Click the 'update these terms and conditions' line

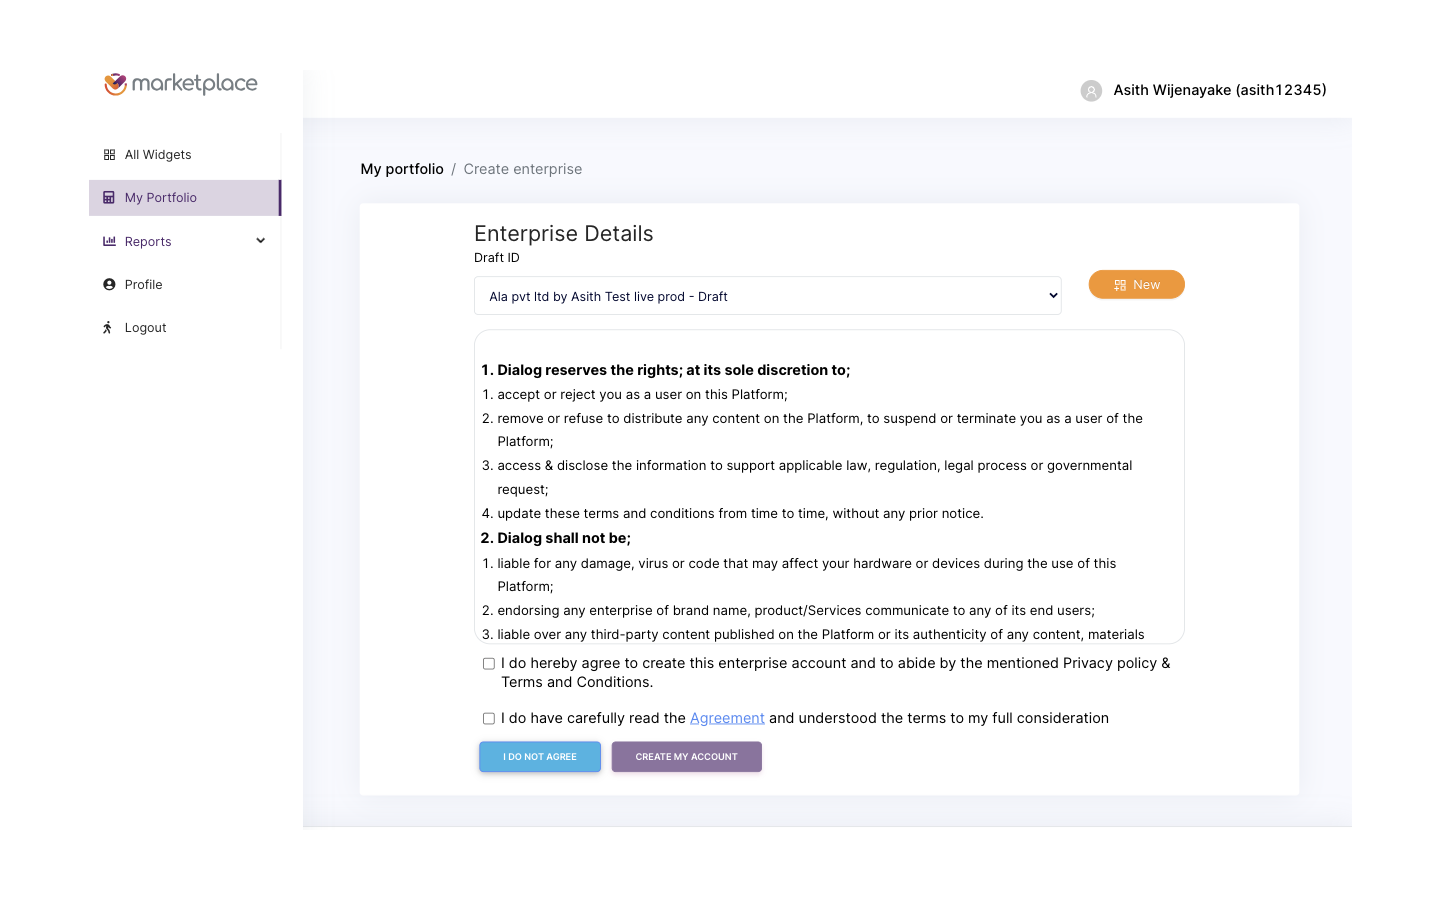tap(741, 514)
